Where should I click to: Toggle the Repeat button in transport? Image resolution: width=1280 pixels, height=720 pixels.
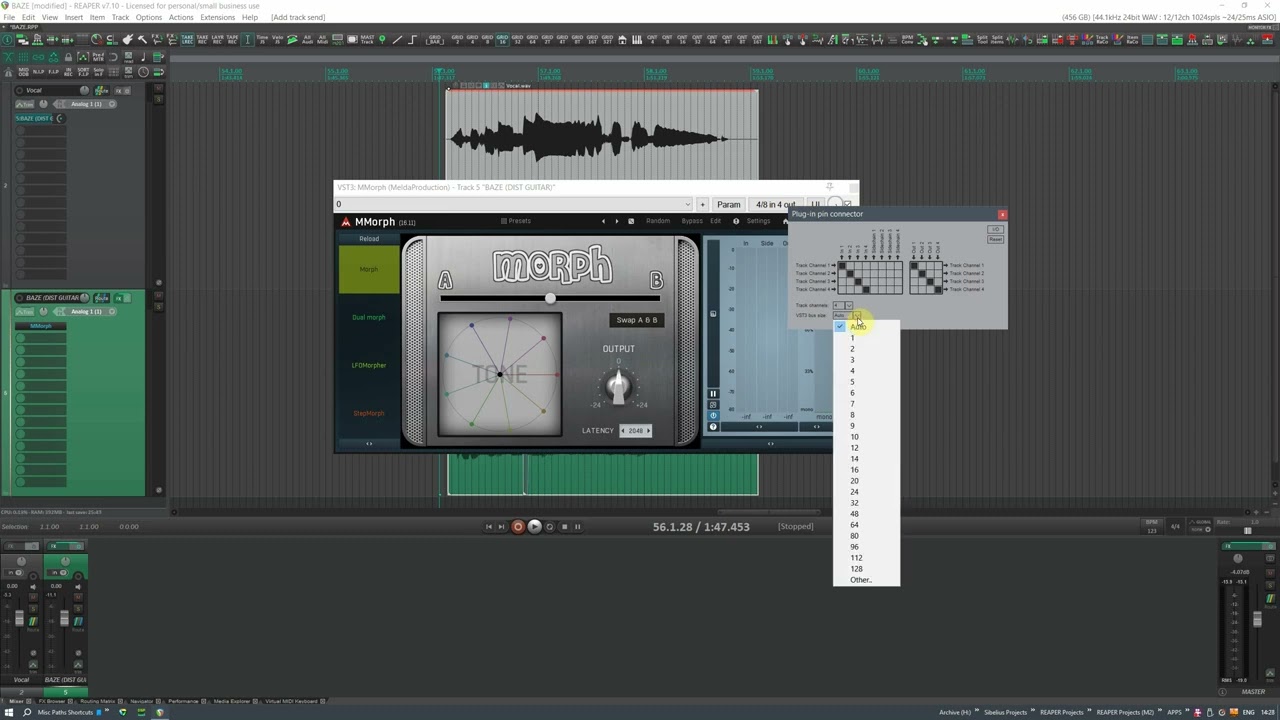click(549, 526)
